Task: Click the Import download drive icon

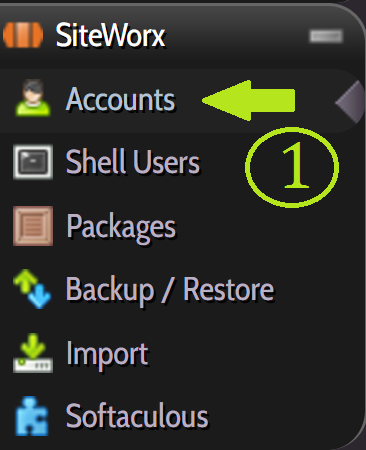Action: tap(33, 353)
